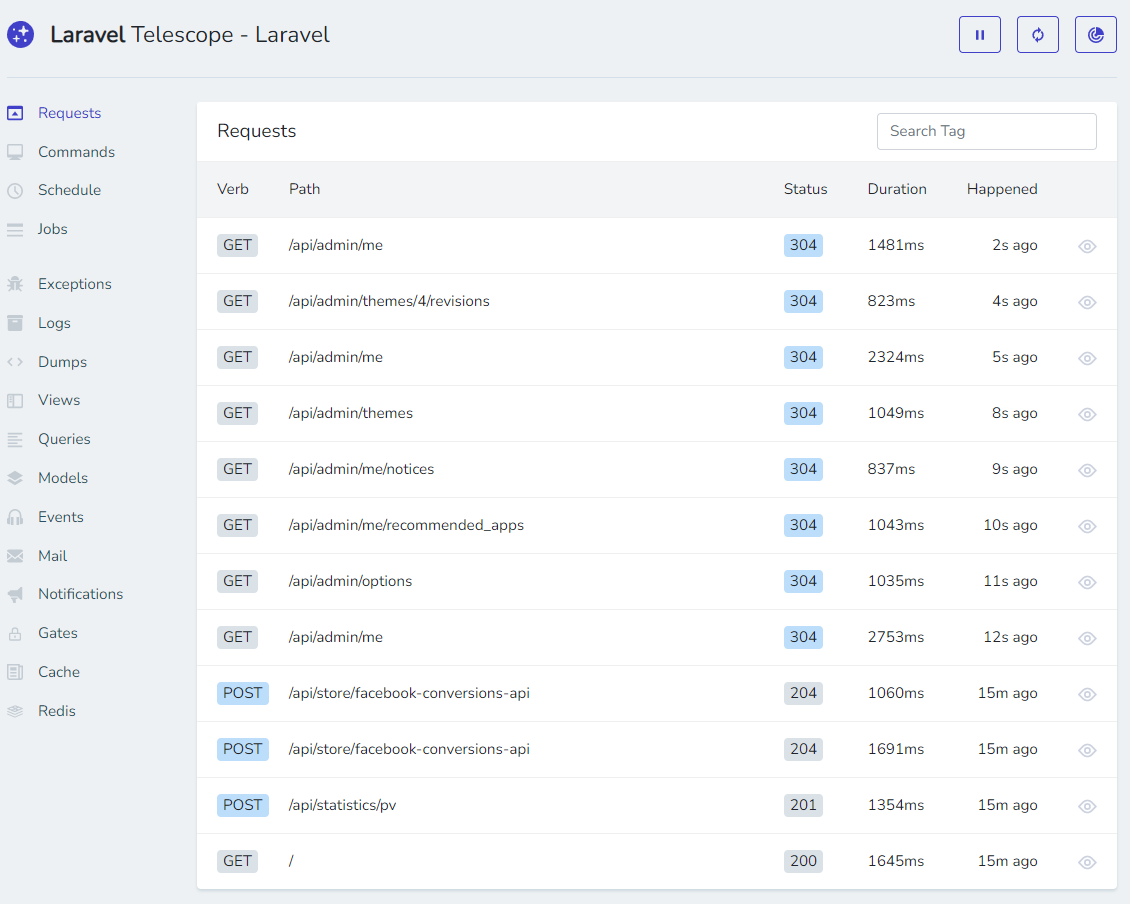Screen dimensions: 1130x904
Task: Open the Redis stack icon
Action: click(x=15, y=711)
